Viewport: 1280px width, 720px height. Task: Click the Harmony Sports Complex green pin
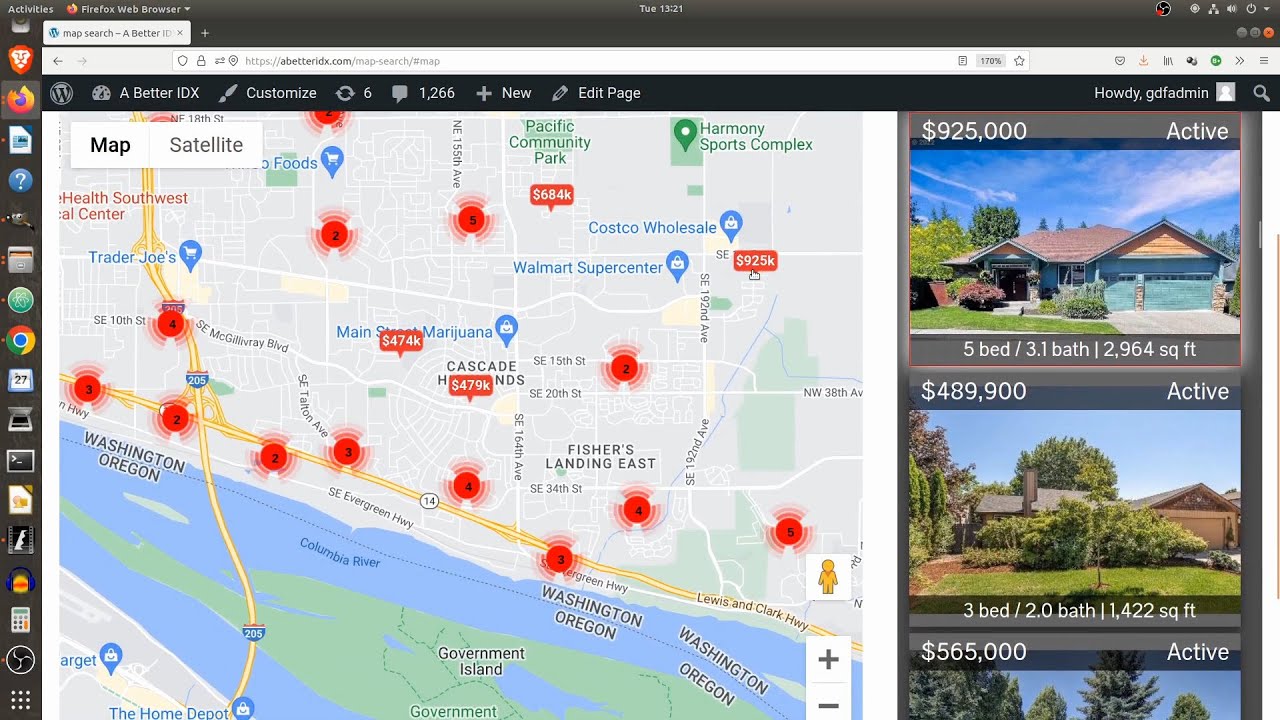[685, 132]
